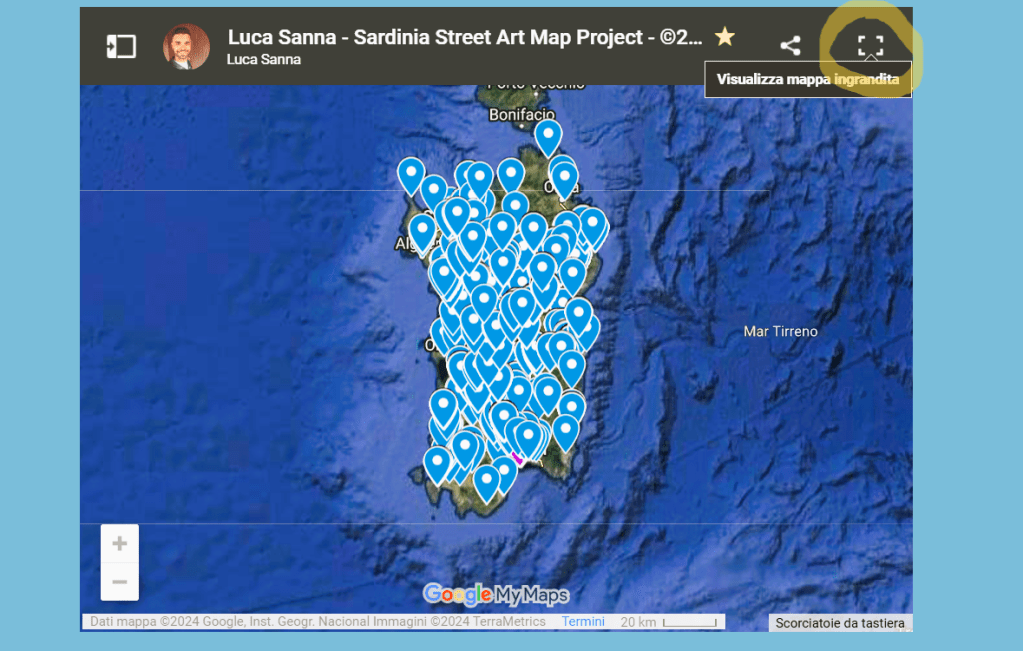Screen dimensions: 1023x651
Task: Click Luca Sanna's profile avatar
Action: 186,47
